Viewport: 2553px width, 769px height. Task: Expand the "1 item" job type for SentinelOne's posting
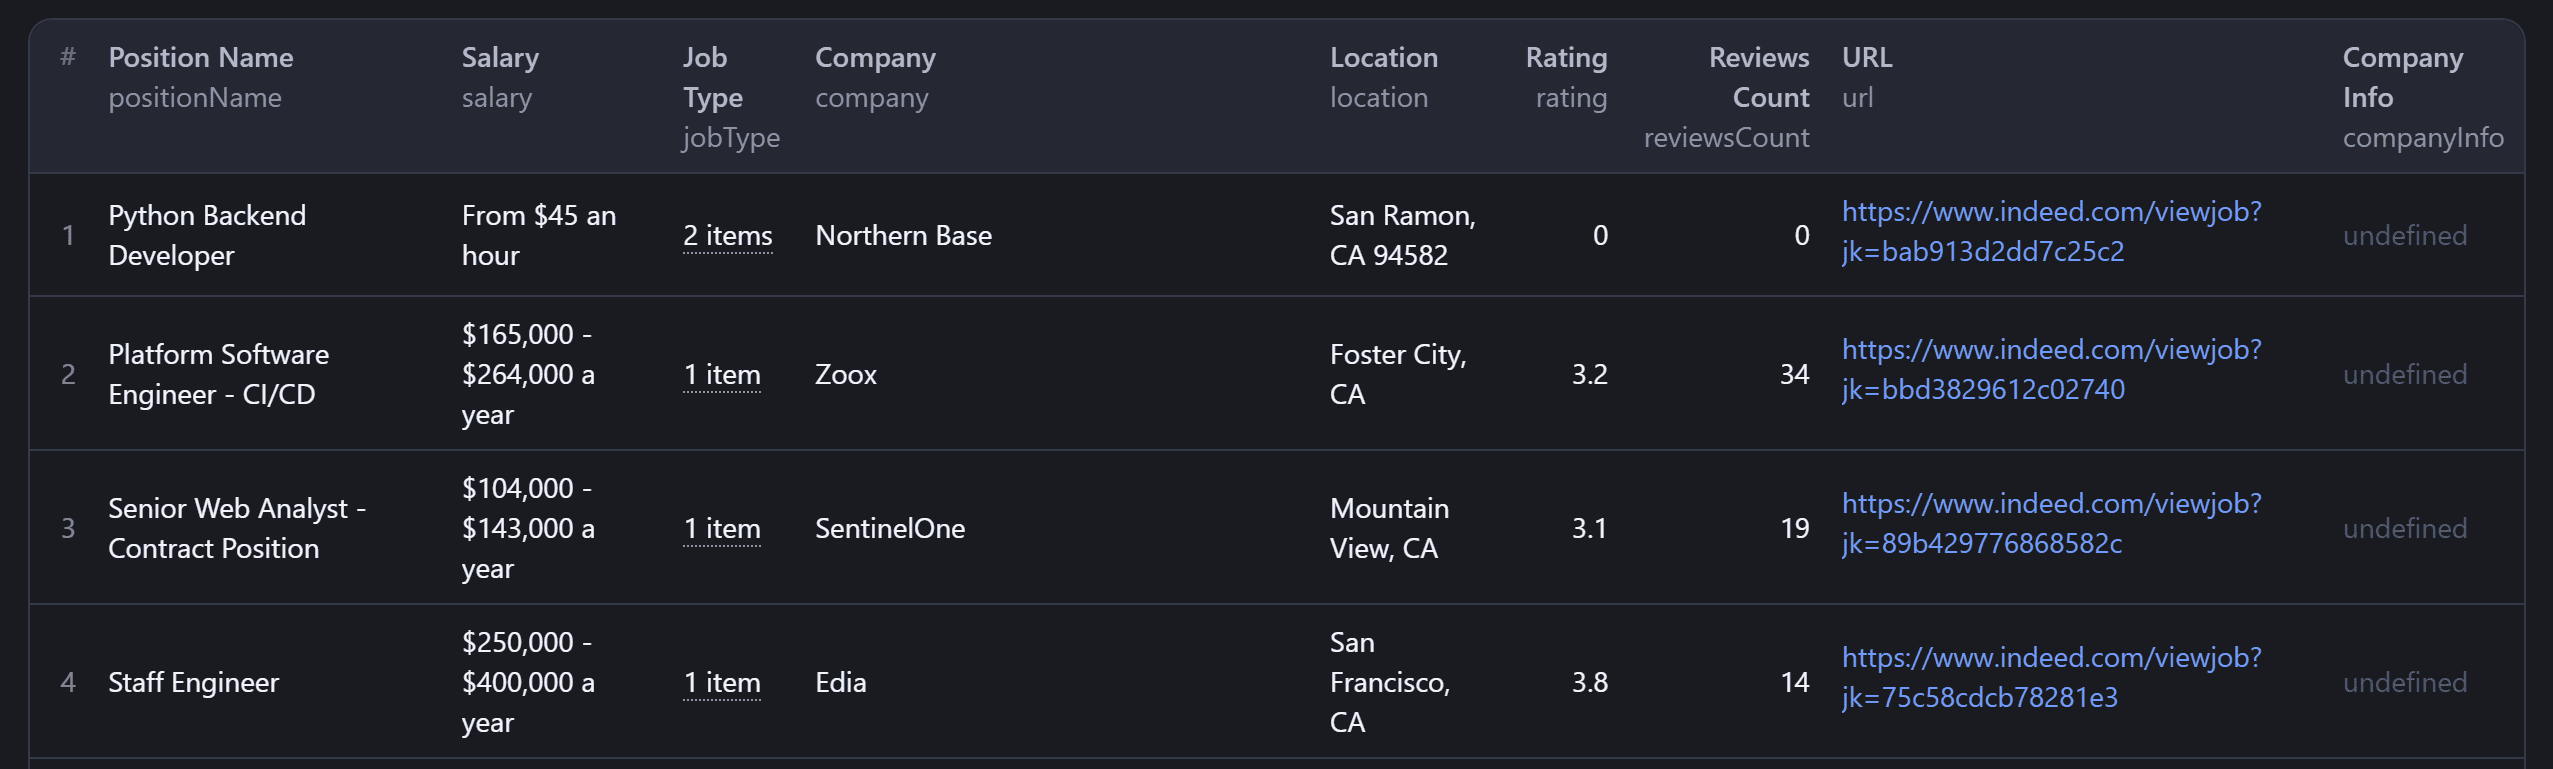722,529
